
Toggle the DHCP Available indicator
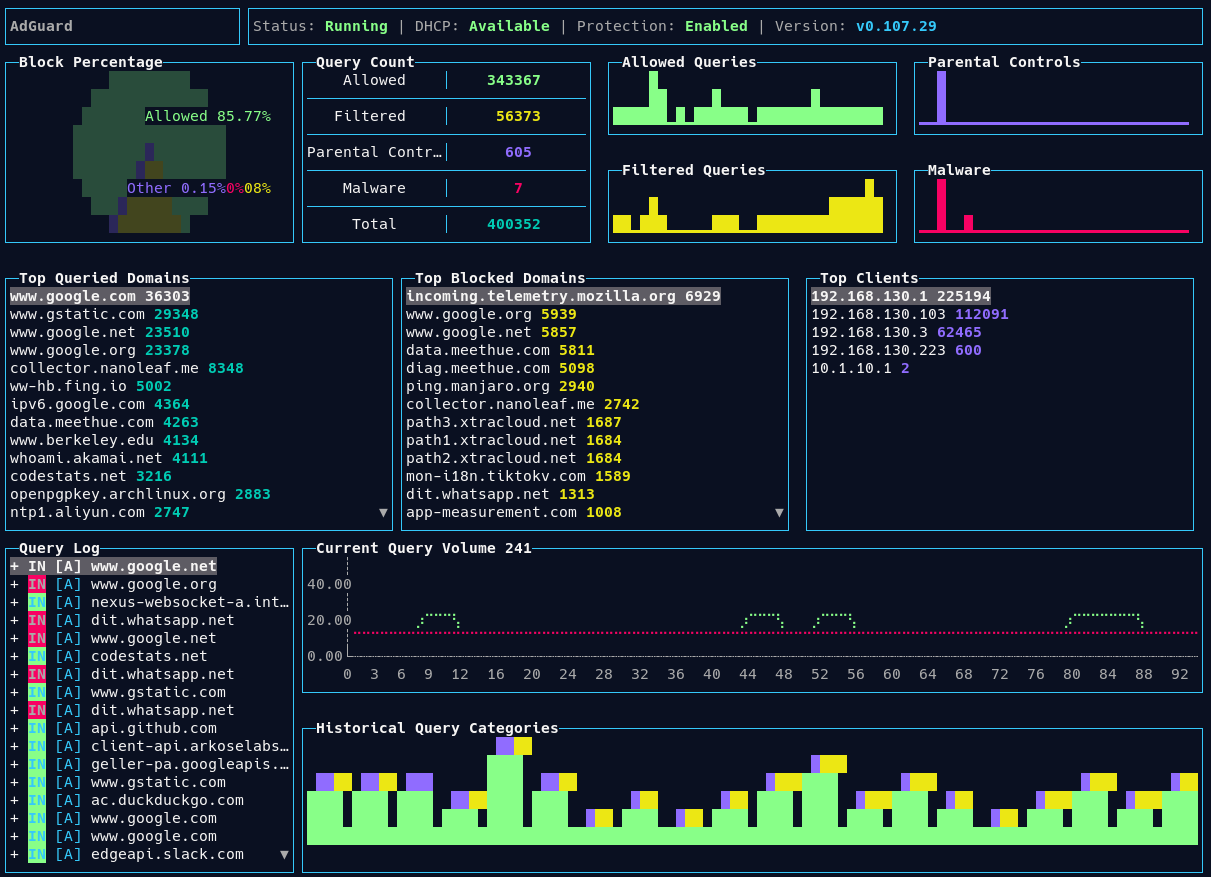click(509, 26)
